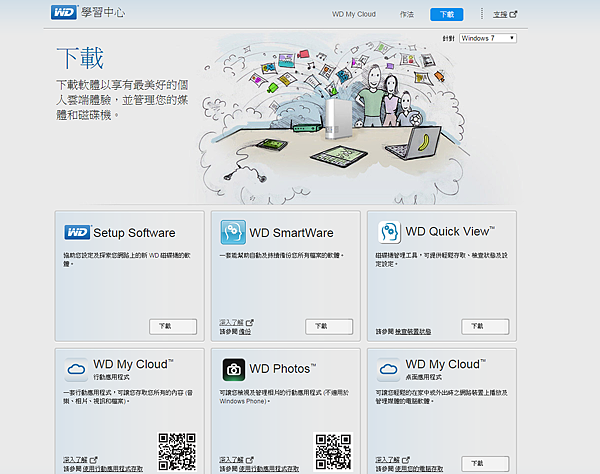Click the WD SmartWare head-with-gears icon
Viewport: 600px width, 474px height.
(233, 232)
